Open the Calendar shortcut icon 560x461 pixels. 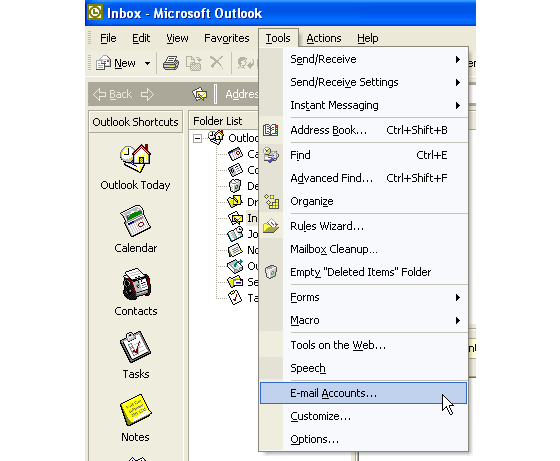point(135,221)
